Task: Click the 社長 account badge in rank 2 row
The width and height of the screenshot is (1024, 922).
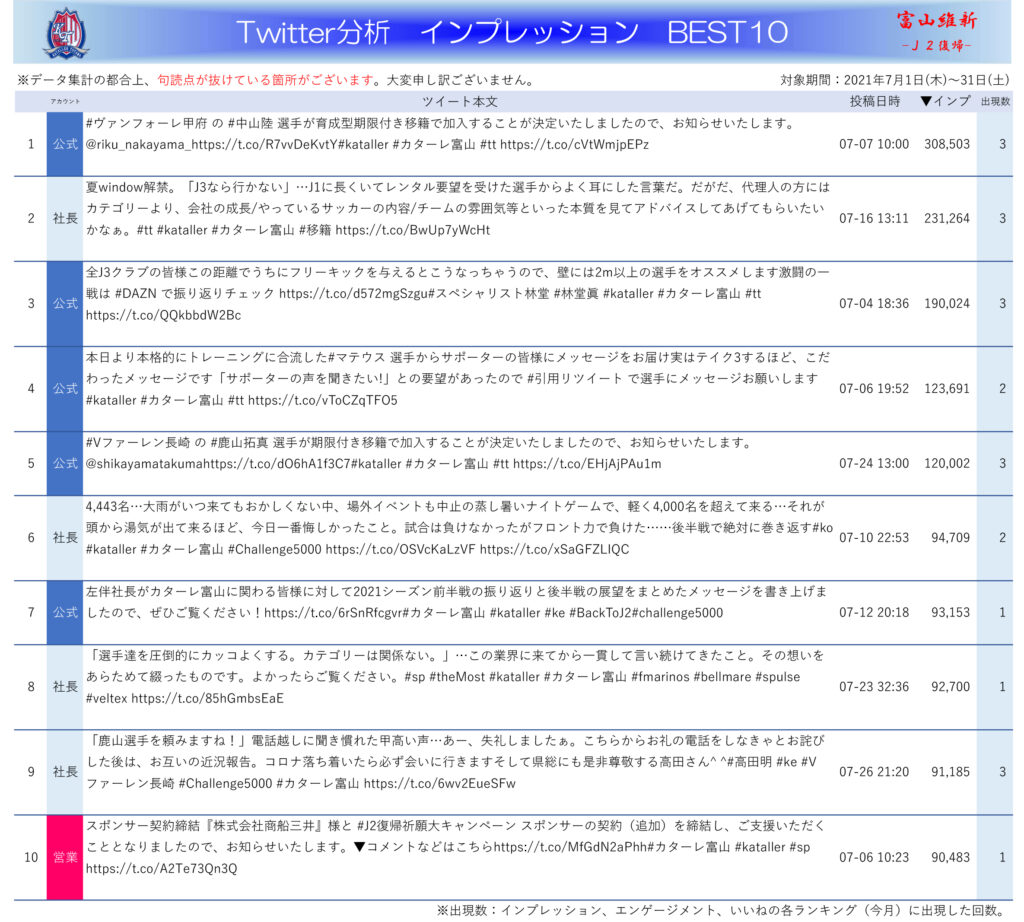Action: 65,218
